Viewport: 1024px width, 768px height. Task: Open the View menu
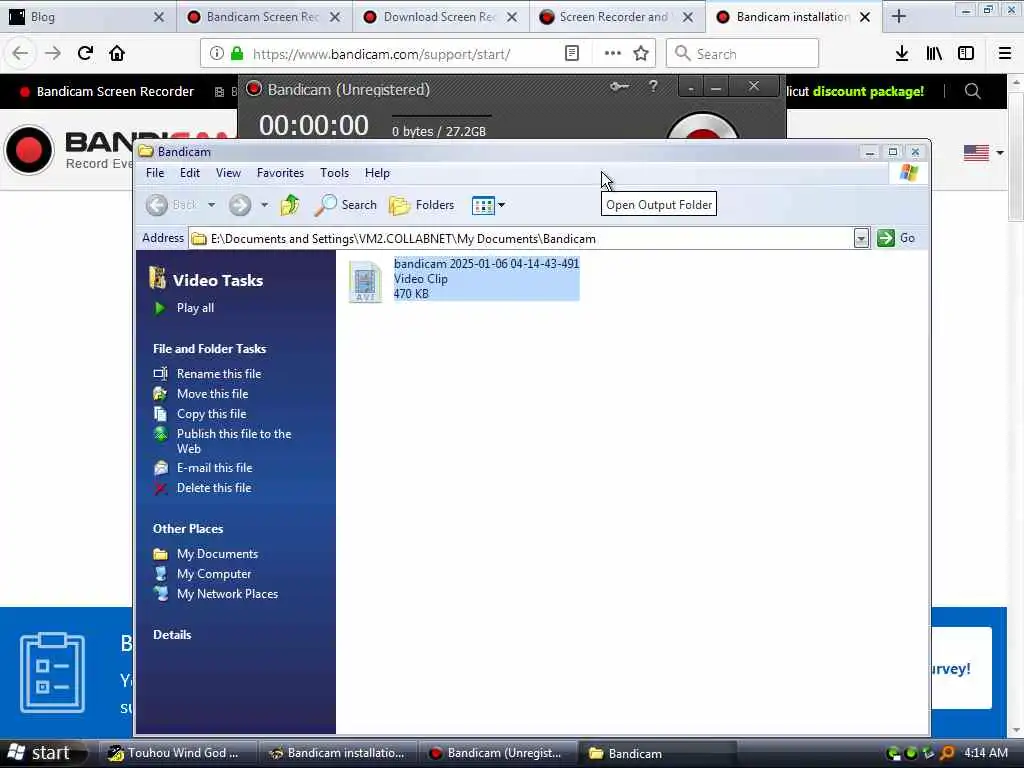(x=229, y=173)
